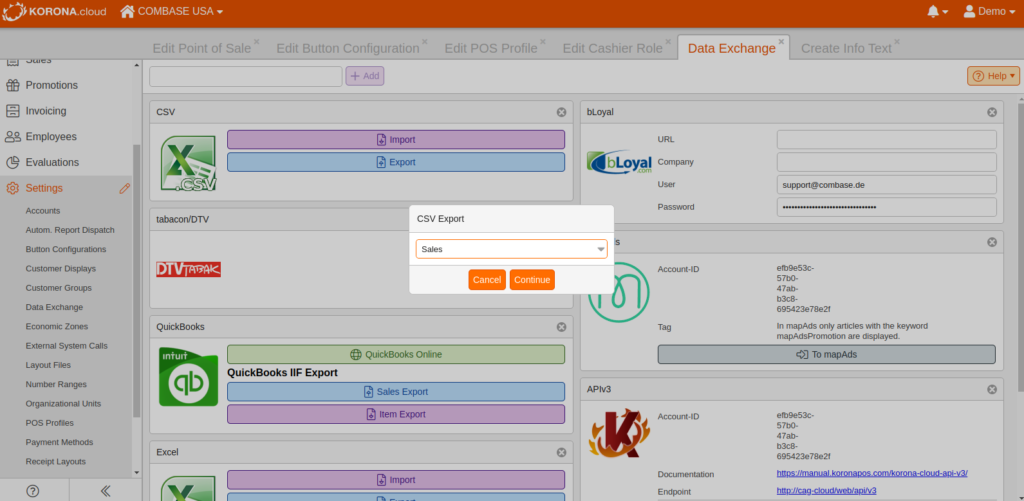Go to Customer Displays
This screenshot has height=501, width=1024.
[x=61, y=268]
